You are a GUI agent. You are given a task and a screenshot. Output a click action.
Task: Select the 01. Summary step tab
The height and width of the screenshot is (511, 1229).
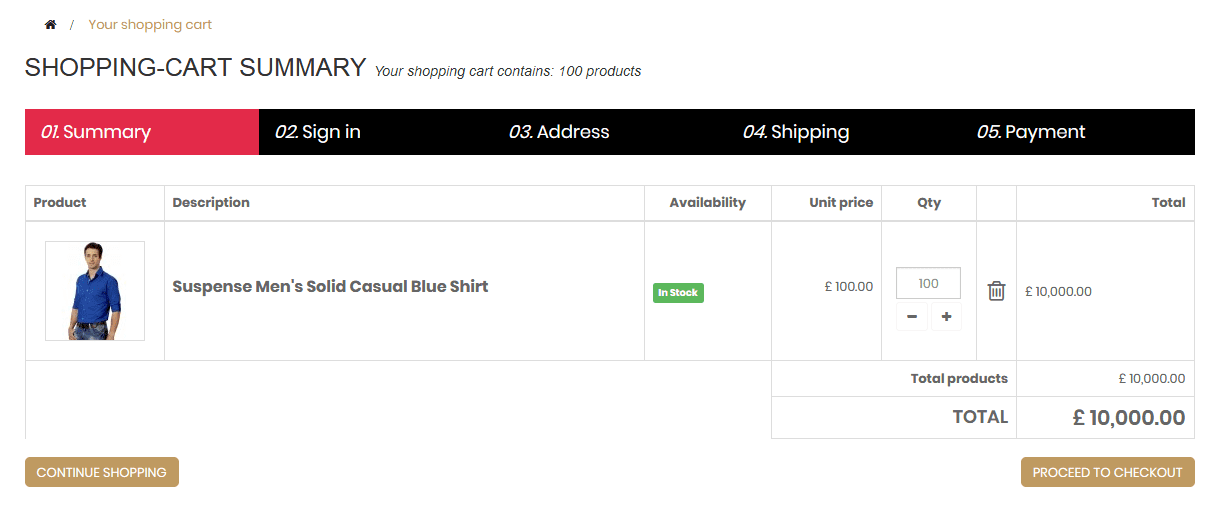pyautogui.click(x=142, y=132)
